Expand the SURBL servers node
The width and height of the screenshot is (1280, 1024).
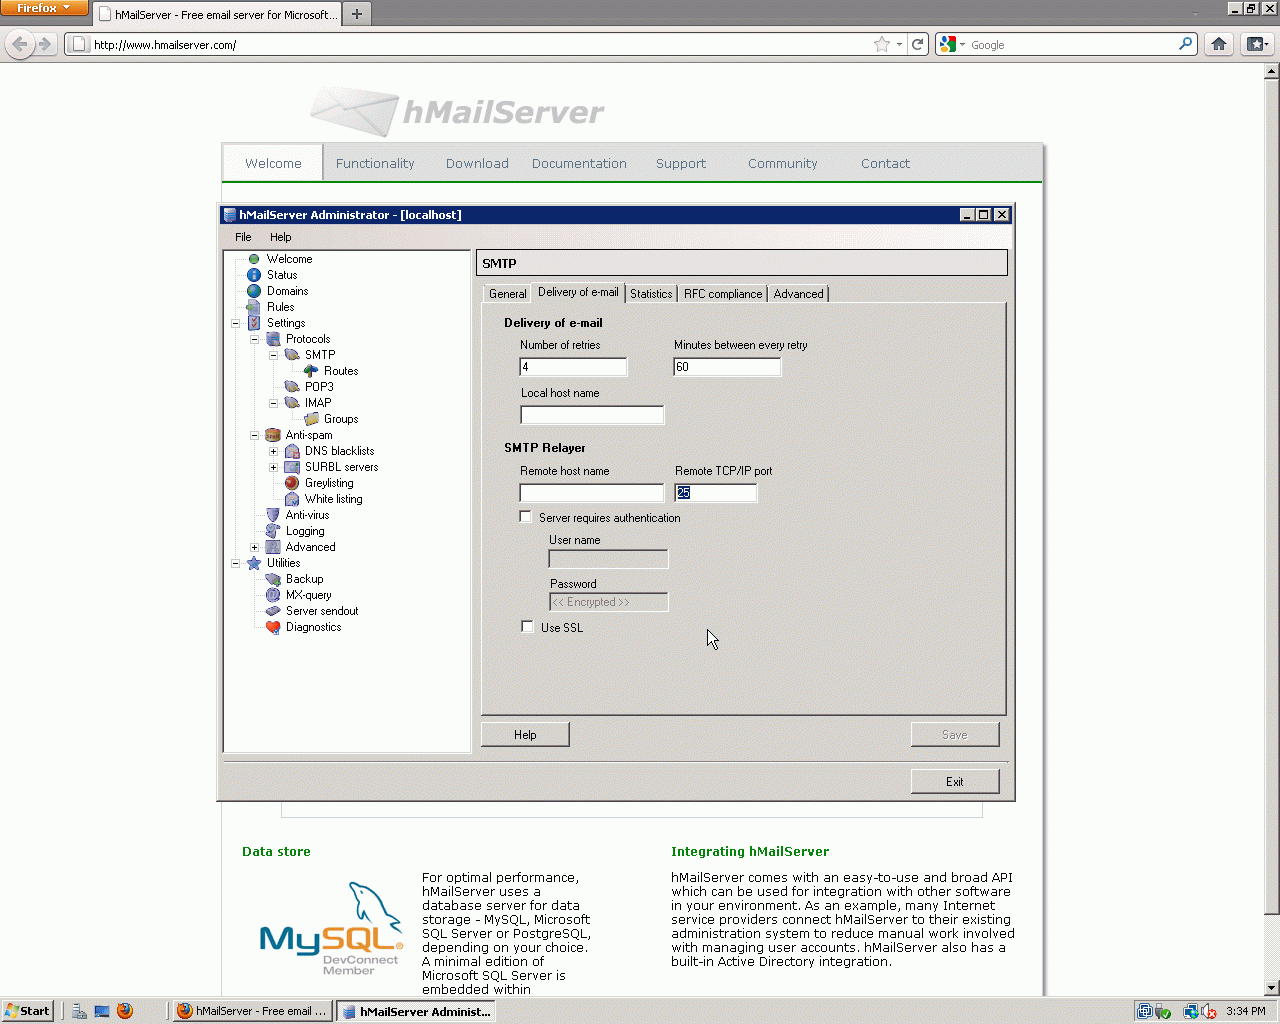point(274,467)
